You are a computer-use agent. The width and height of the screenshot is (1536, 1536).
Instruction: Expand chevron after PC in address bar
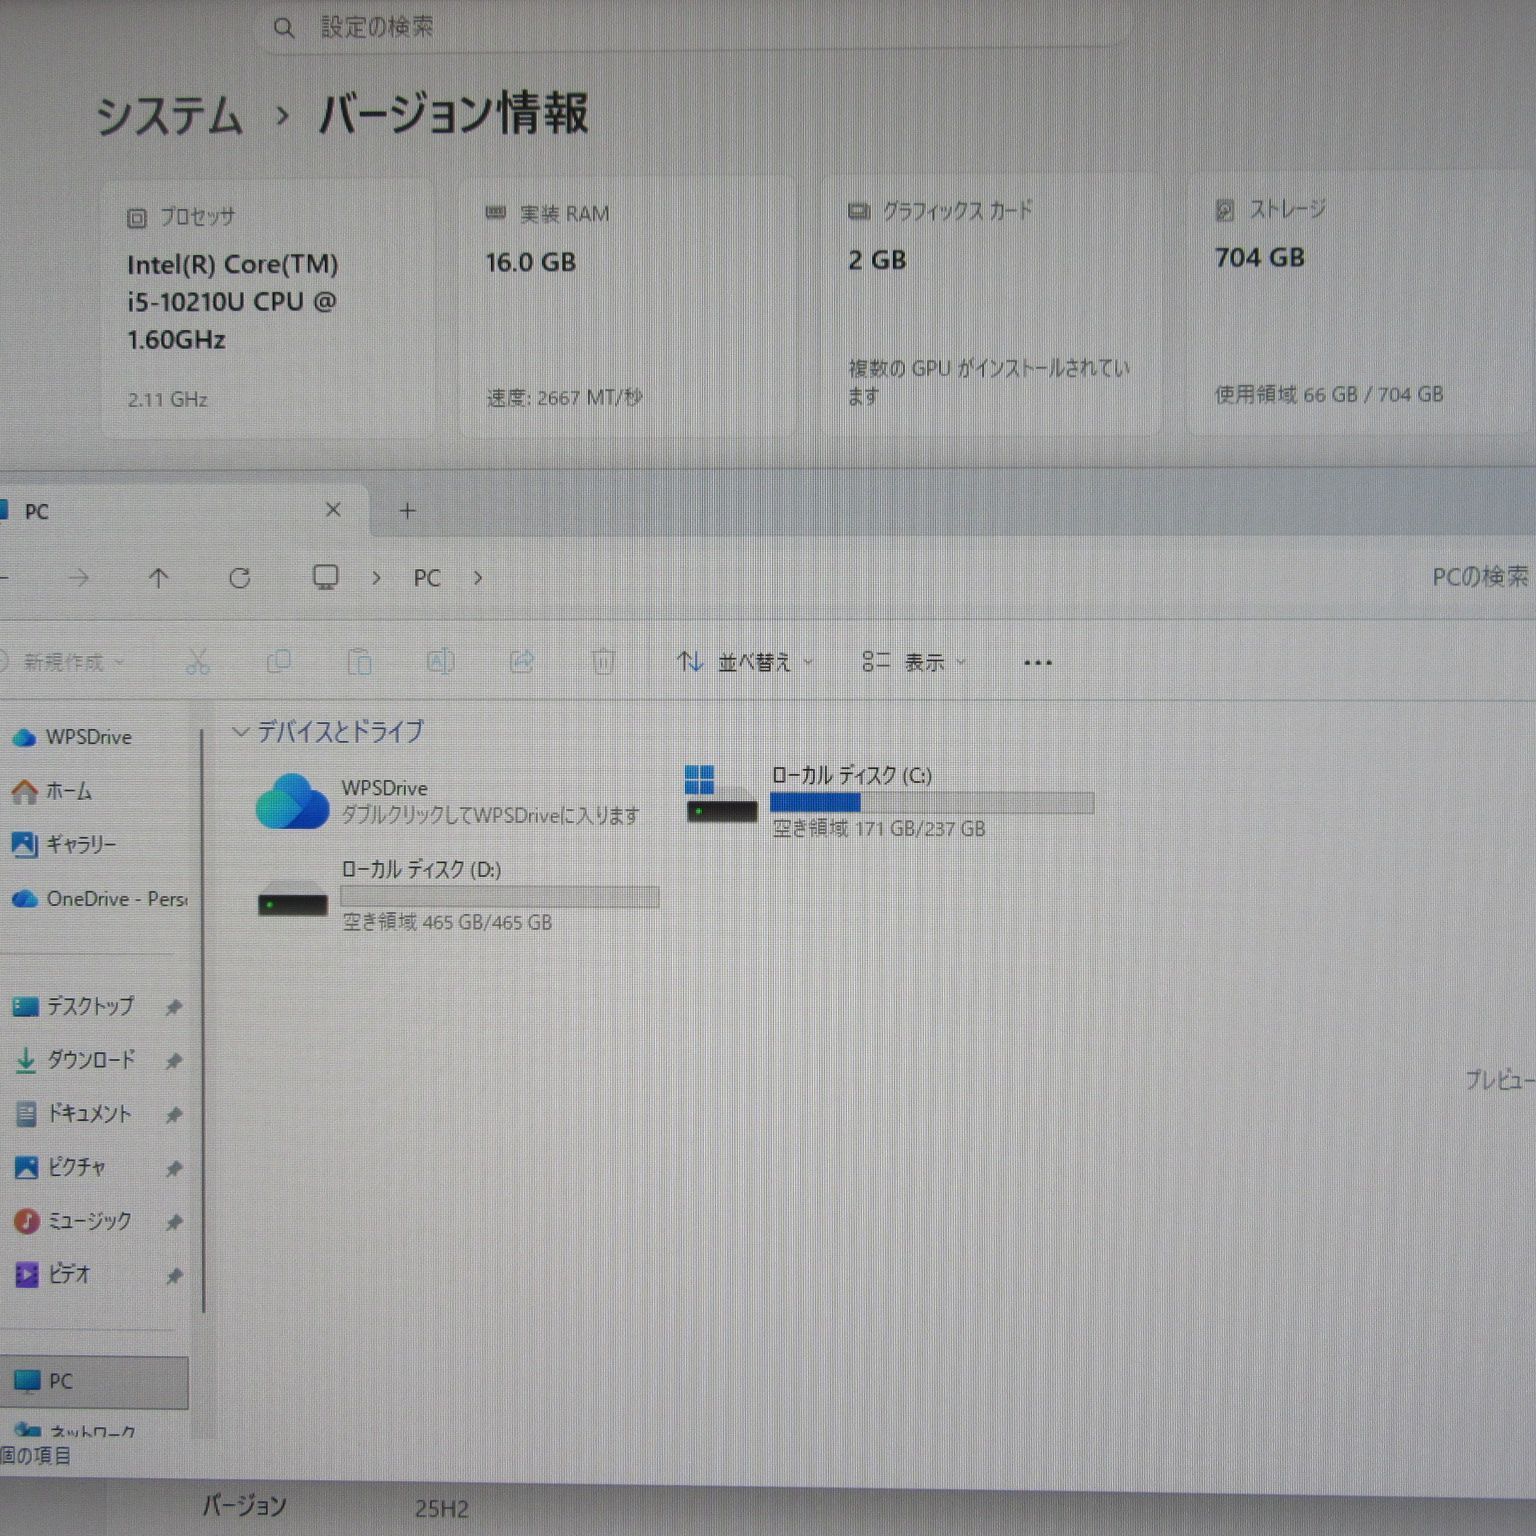point(478,578)
